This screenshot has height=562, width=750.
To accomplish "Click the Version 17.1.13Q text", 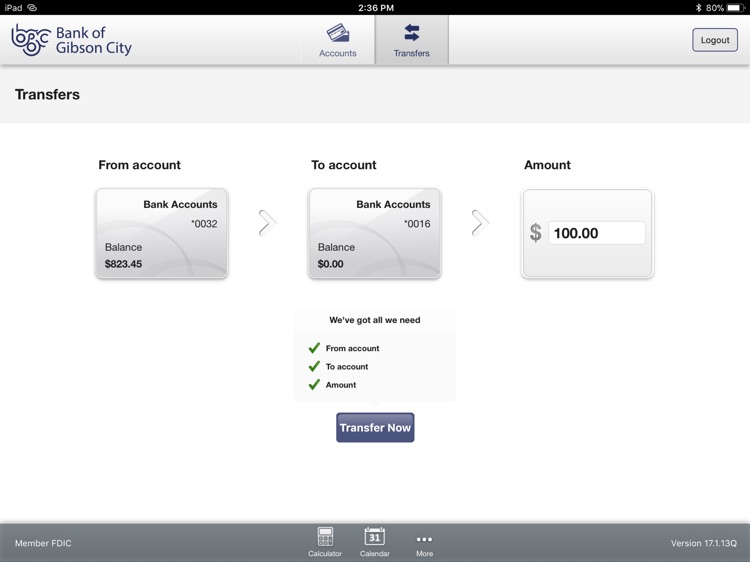I will pos(704,543).
